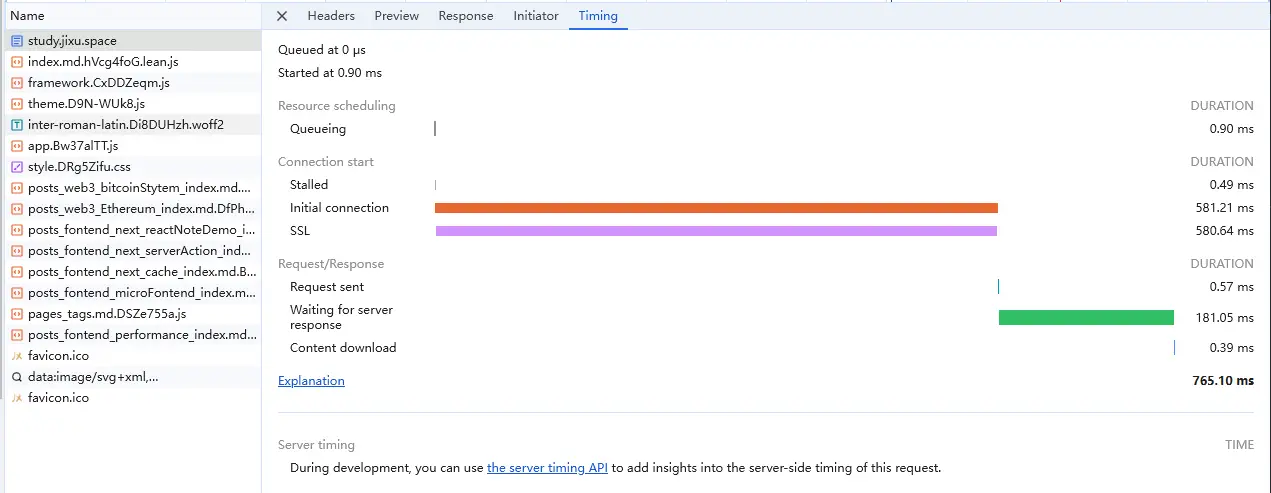
Task: Click script icon beside framework.CxDDZeqm.js
Action: click(17, 83)
